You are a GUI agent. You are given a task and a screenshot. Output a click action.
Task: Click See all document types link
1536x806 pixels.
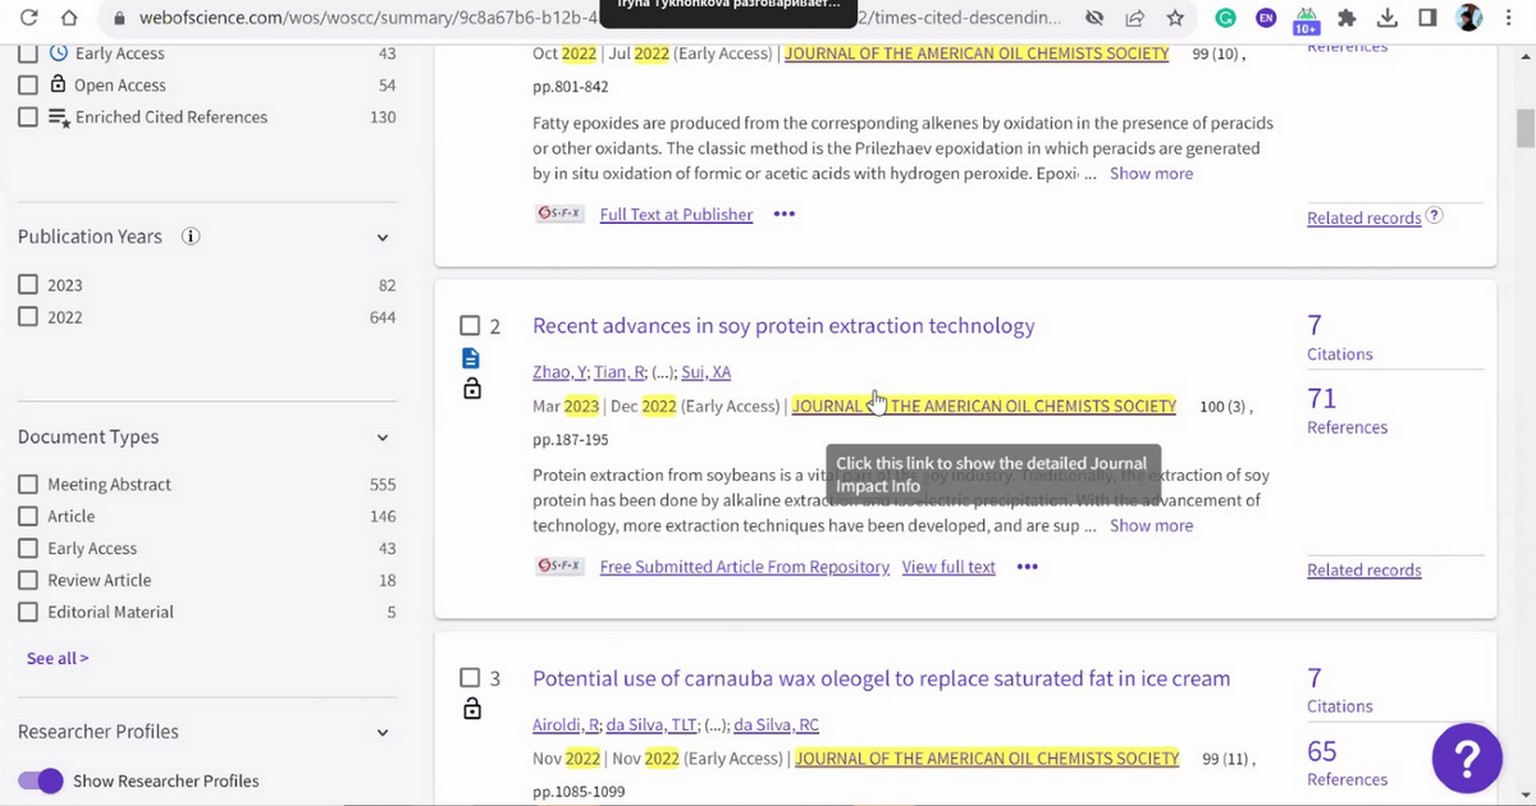pyautogui.click(x=57, y=658)
